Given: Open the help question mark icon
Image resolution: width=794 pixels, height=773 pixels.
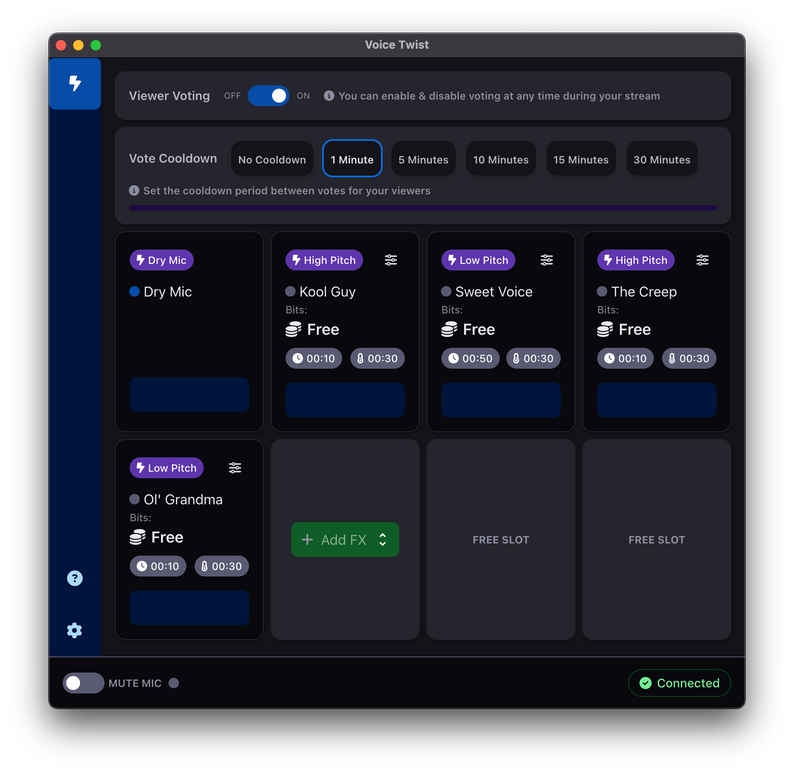Looking at the screenshot, I should (x=75, y=578).
